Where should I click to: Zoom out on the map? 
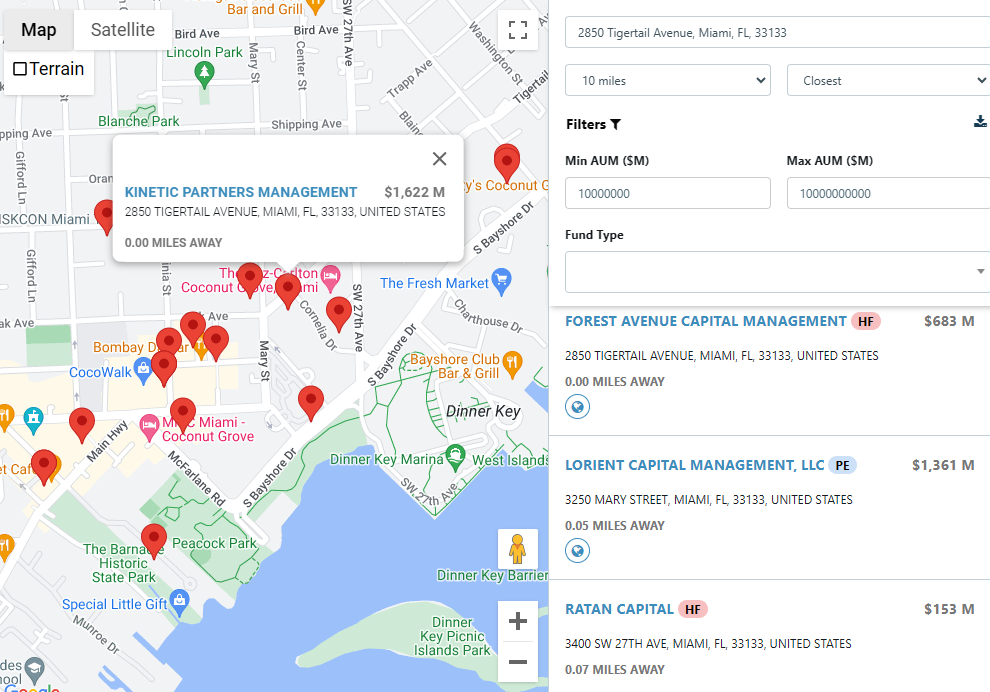(x=517, y=662)
